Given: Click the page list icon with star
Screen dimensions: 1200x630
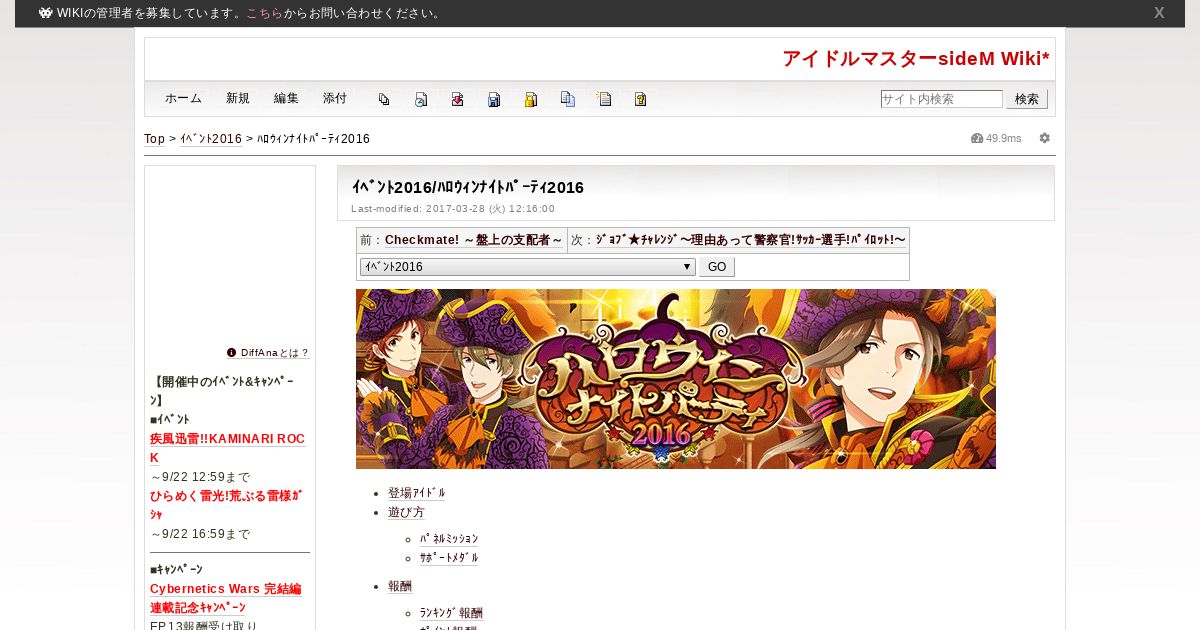Looking at the screenshot, I should pos(604,99).
